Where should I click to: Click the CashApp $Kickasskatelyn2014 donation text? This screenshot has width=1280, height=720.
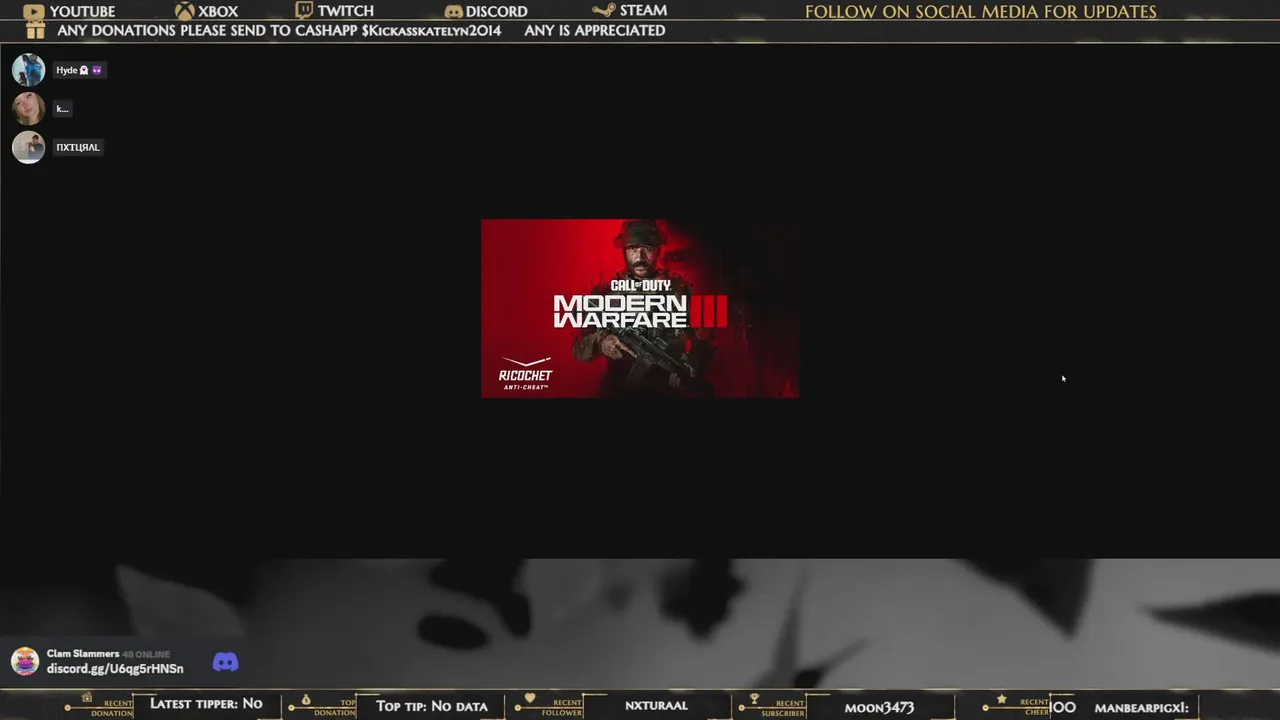[279, 30]
